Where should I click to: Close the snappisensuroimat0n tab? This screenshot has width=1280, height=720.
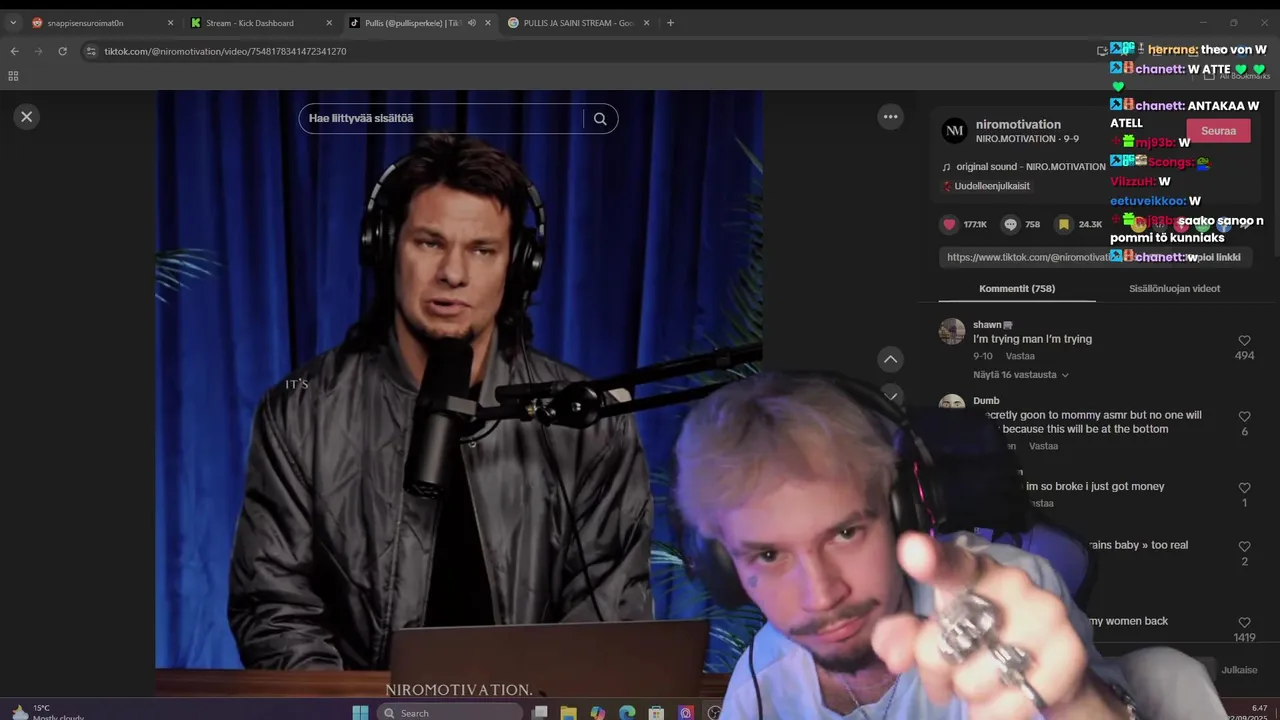[x=170, y=23]
